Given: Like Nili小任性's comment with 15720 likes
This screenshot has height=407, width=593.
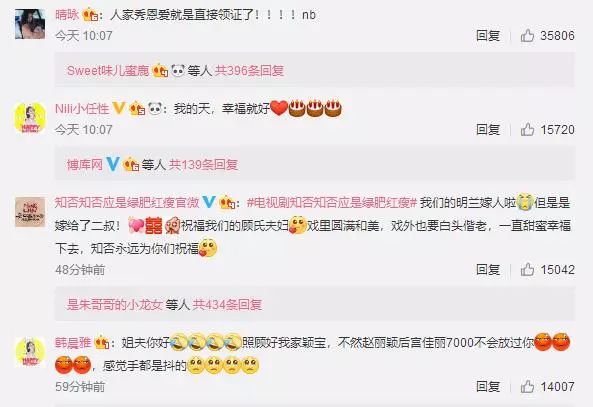Looking at the screenshot, I should pos(527,130).
